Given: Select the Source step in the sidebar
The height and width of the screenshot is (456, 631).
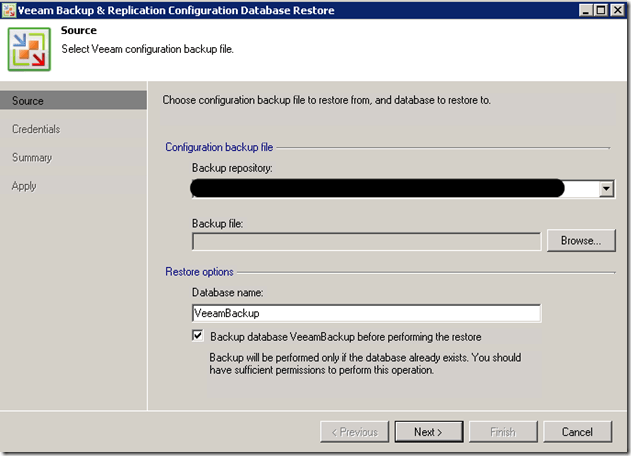Looking at the screenshot, I should pos(28,101).
